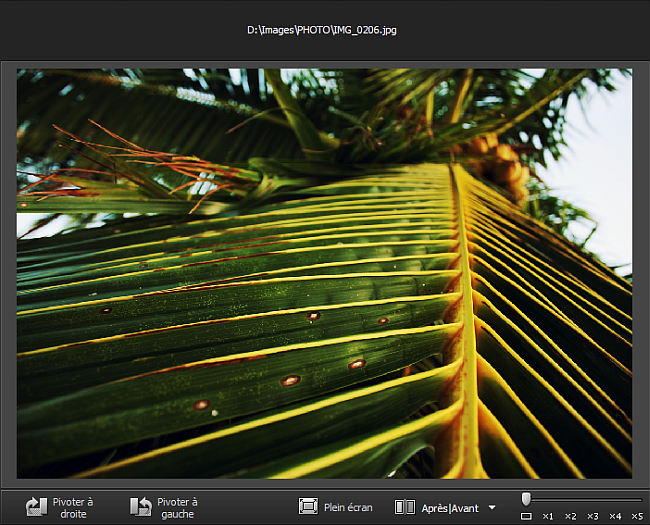Viewport: 650px width, 525px height.
Task: Click the Après|Avant split view icon
Action: pyautogui.click(x=405, y=507)
